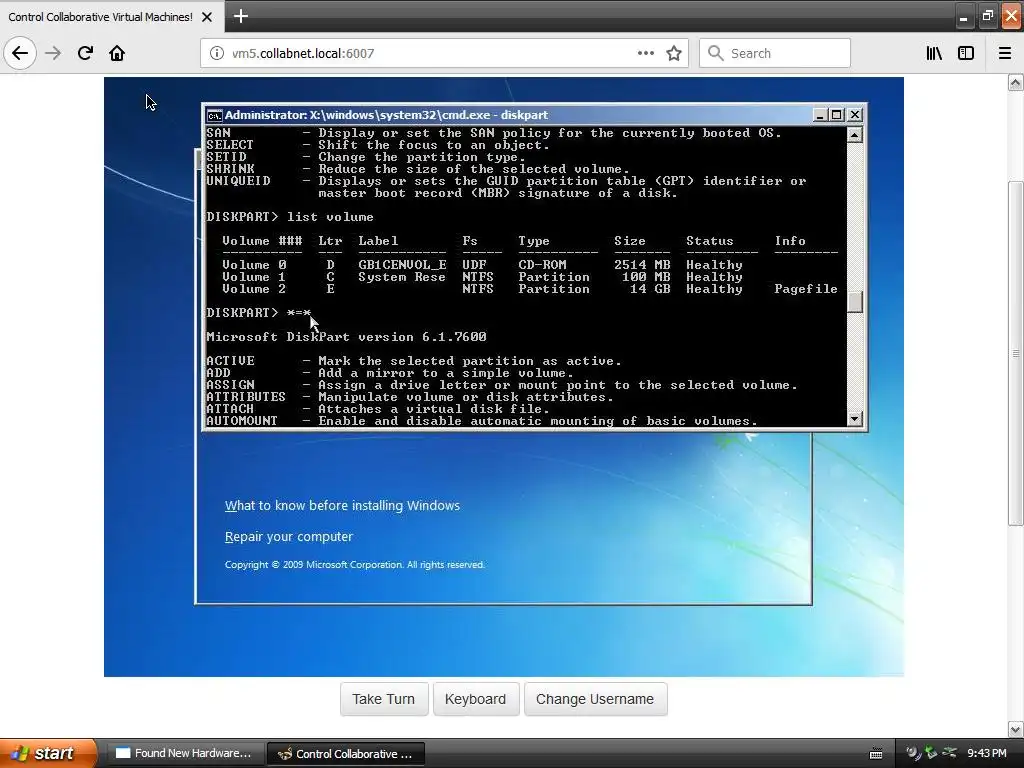This screenshot has width=1024, height=768.
Task: Click the browser page vertical scrollbar thumb
Action: tap(1016, 353)
